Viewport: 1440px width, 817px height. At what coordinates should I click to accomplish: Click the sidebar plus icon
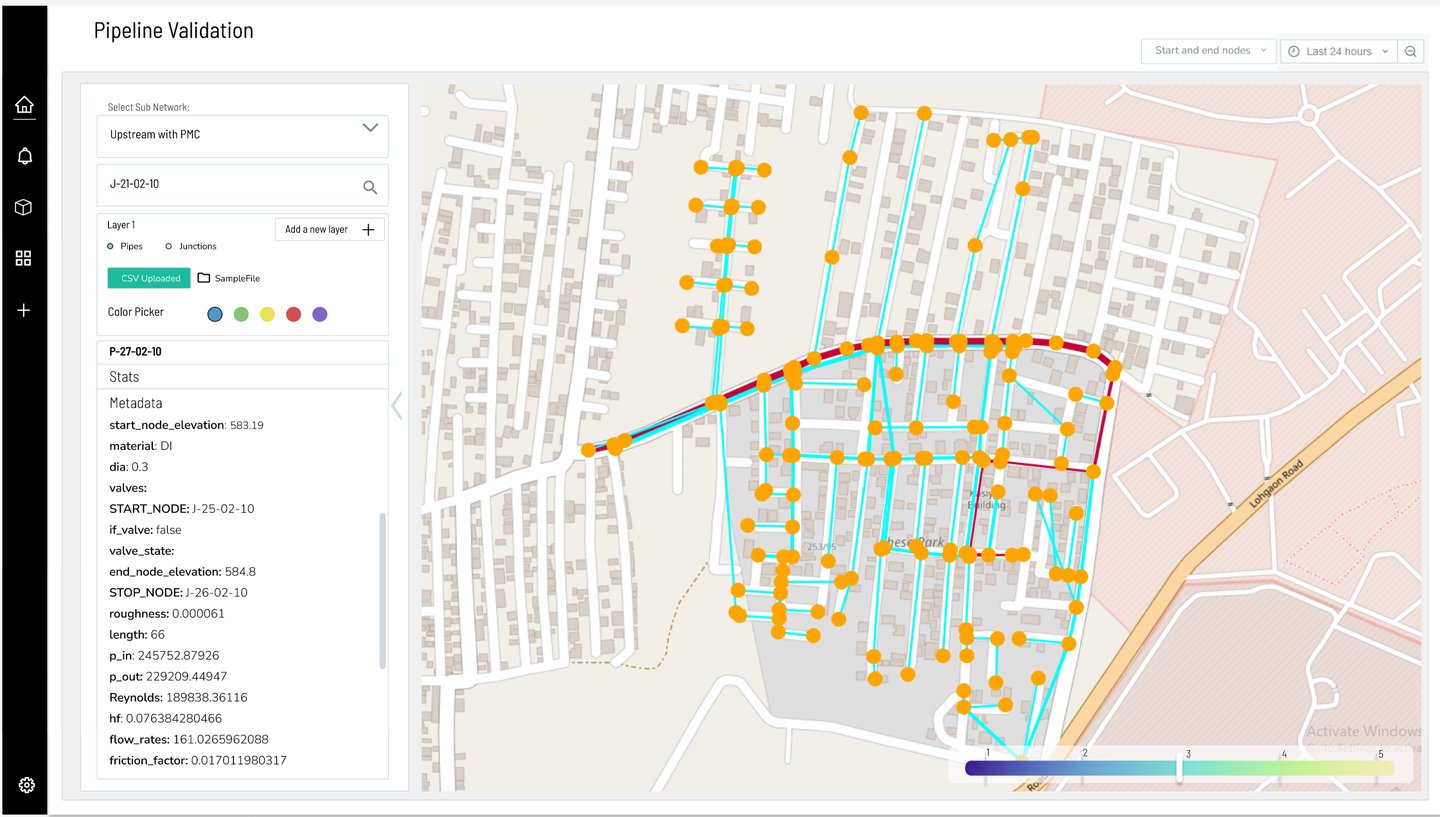(24, 310)
